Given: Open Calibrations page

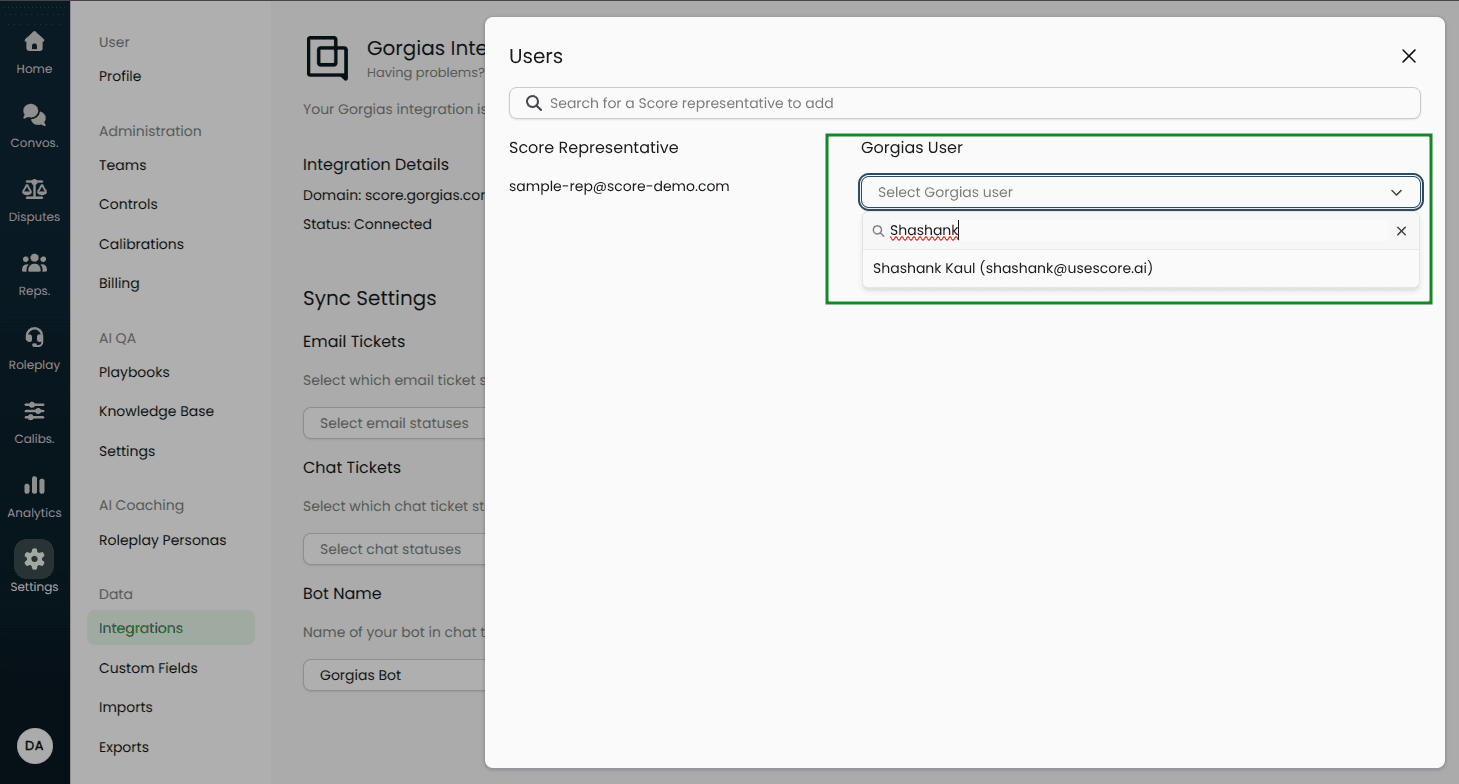Looking at the screenshot, I should tap(141, 244).
